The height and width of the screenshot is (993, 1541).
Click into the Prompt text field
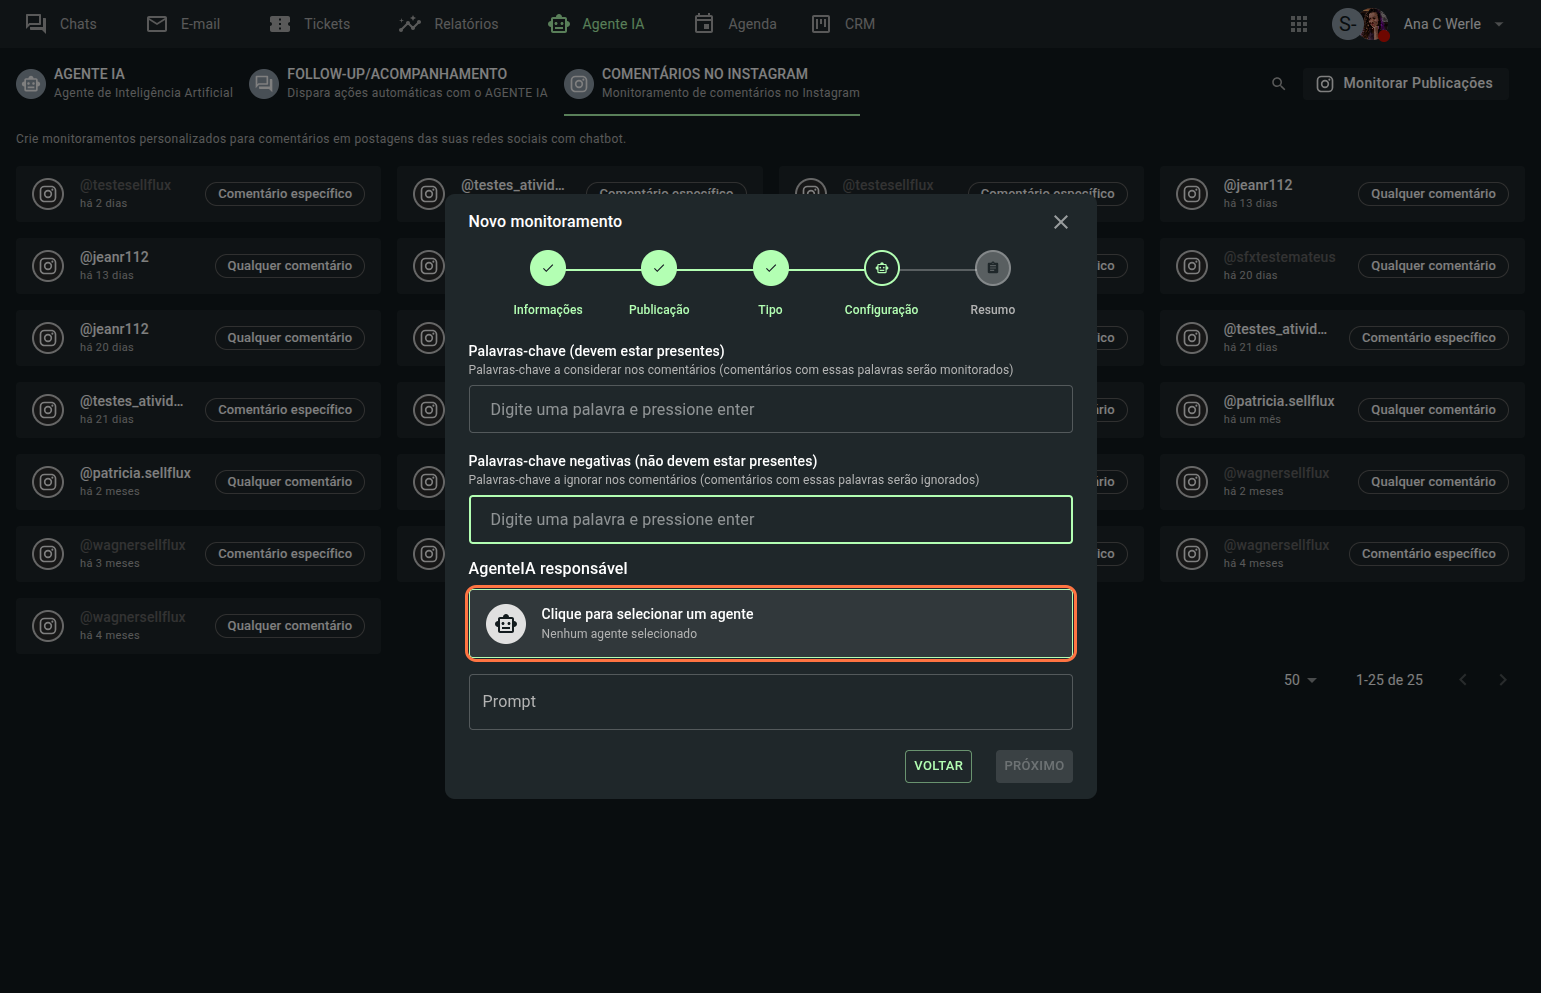[770, 702]
